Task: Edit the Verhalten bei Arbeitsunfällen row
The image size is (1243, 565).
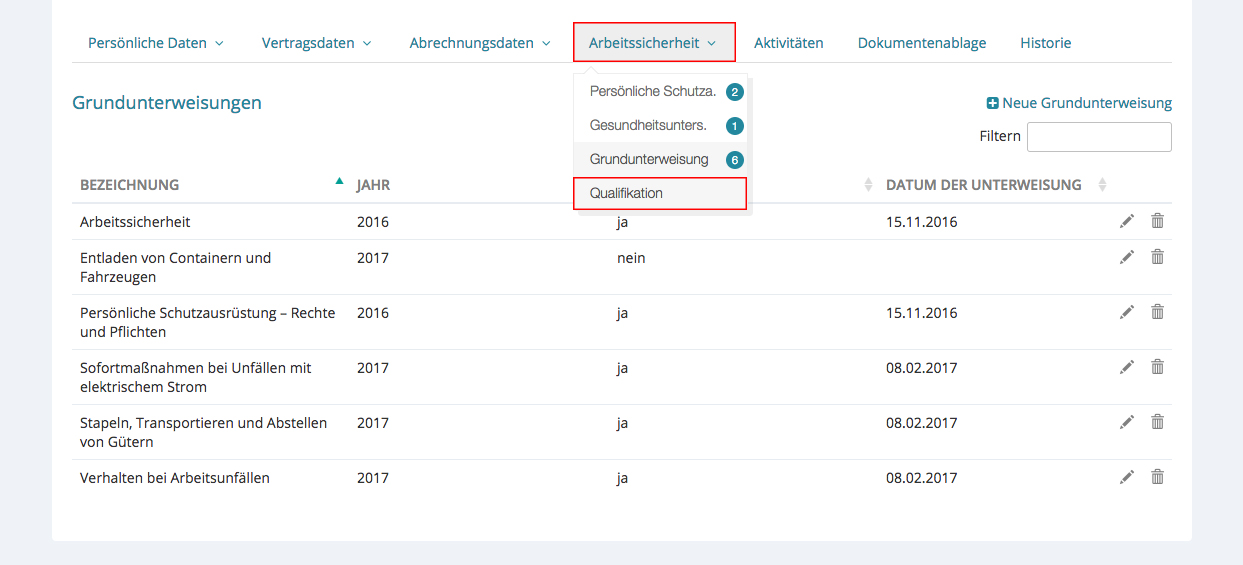Action: 1127,477
